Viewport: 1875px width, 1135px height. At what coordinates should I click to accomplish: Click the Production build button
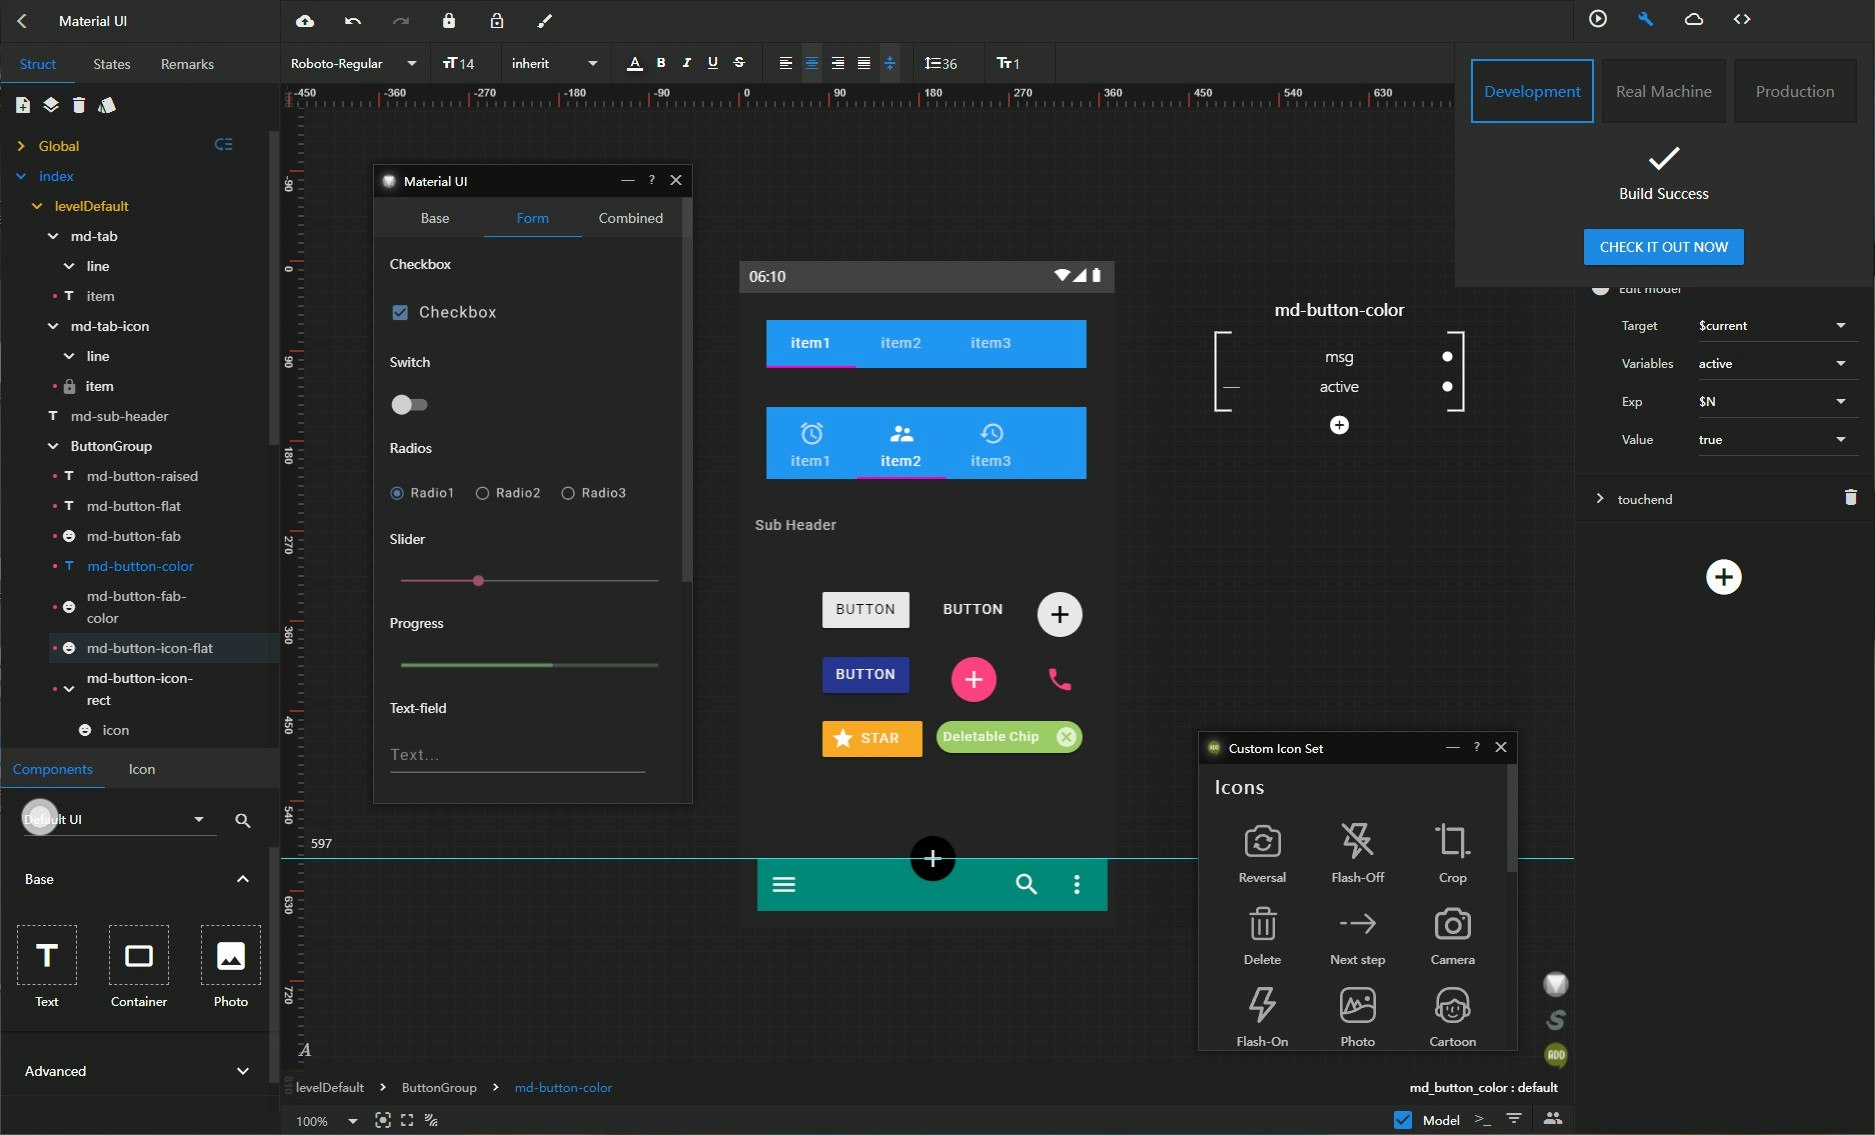(1794, 91)
